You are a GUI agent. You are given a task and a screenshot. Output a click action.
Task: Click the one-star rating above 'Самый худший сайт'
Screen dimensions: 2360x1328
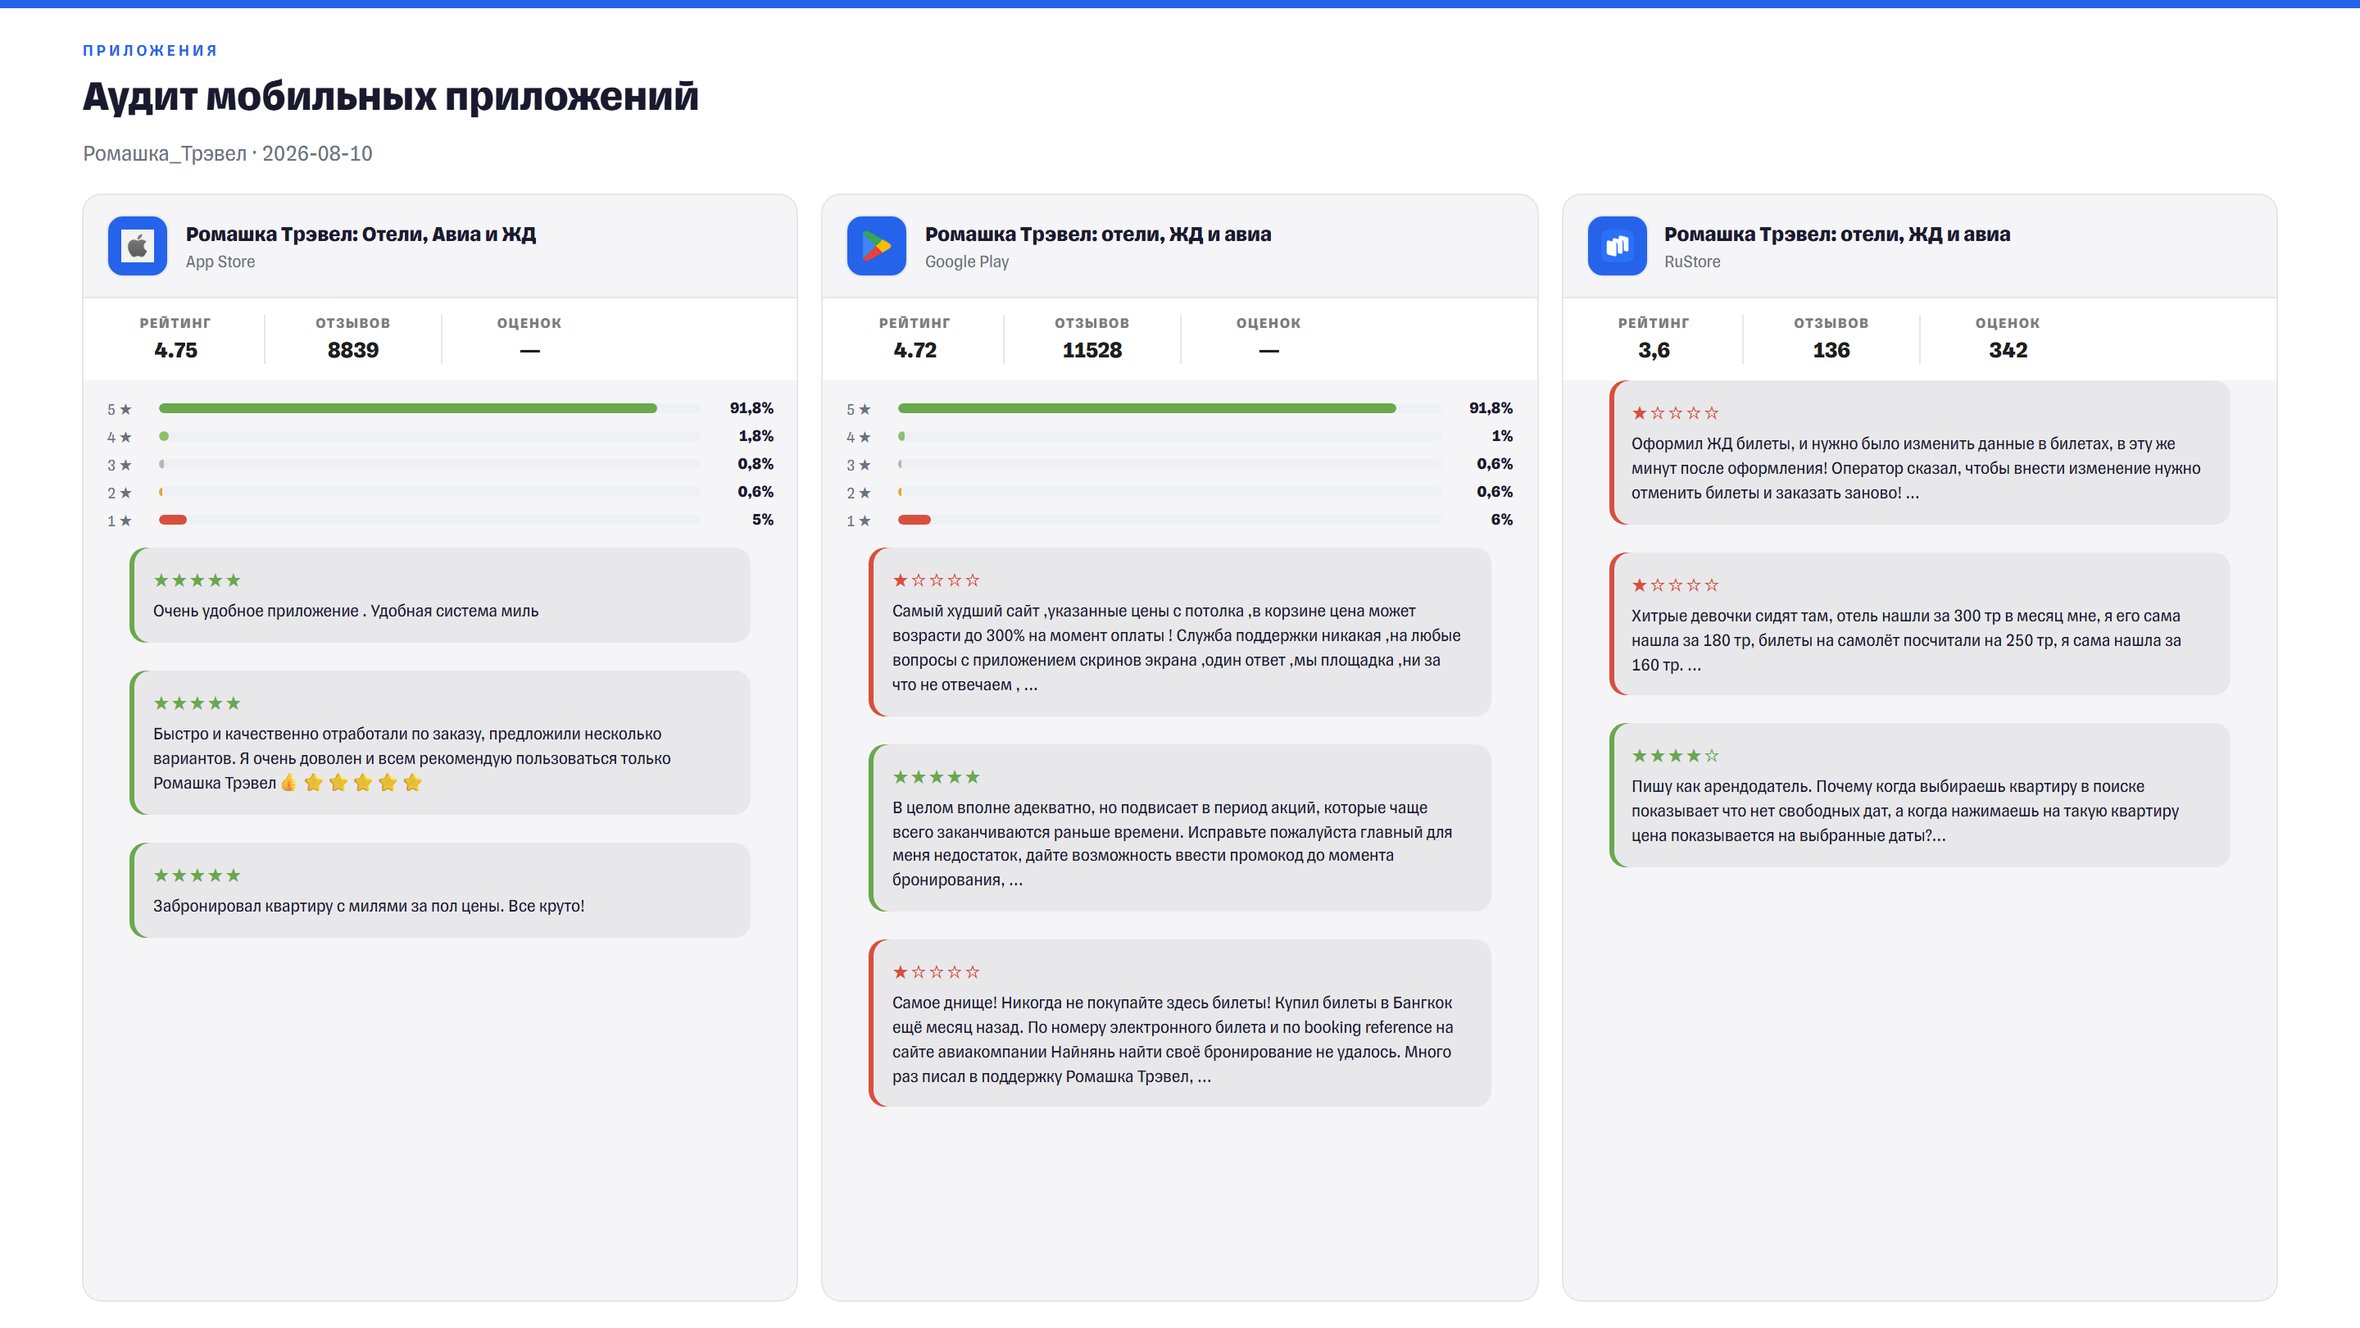[936, 580]
